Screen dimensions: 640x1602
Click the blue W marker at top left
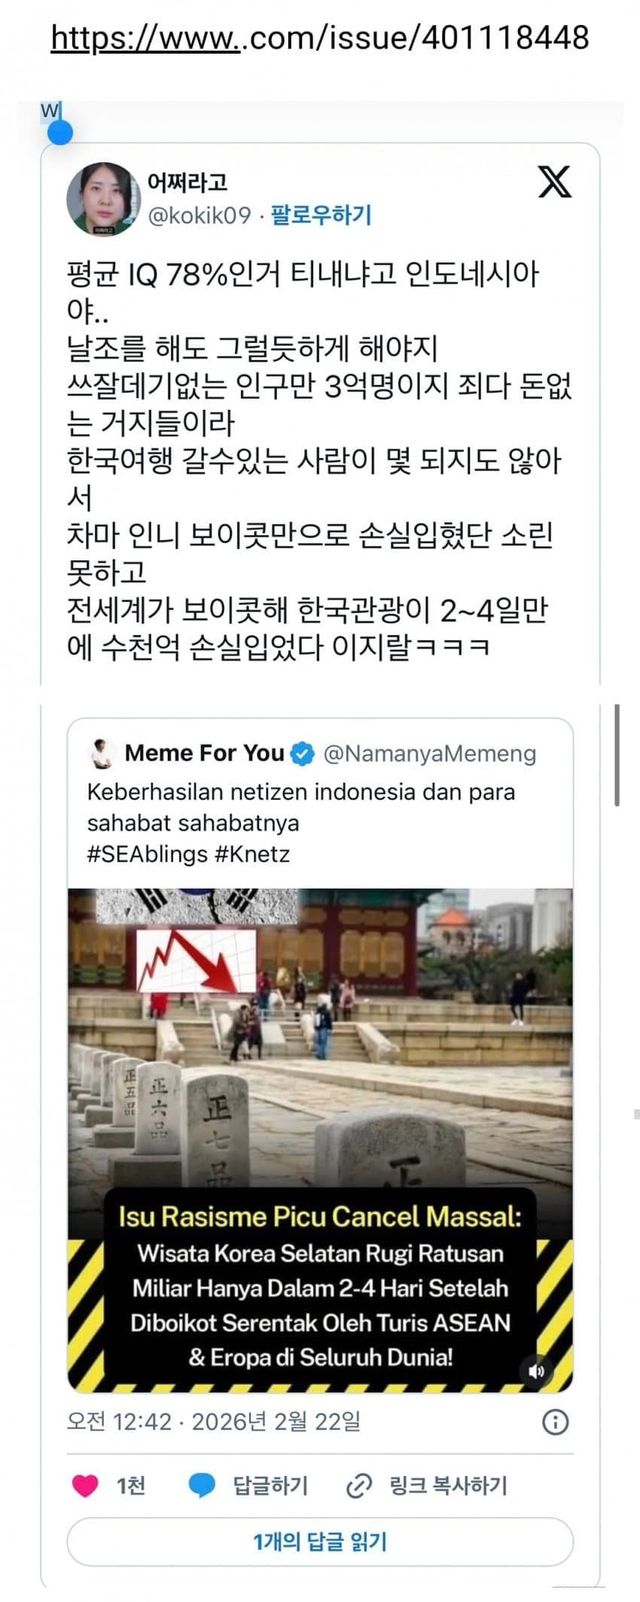(x=57, y=122)
